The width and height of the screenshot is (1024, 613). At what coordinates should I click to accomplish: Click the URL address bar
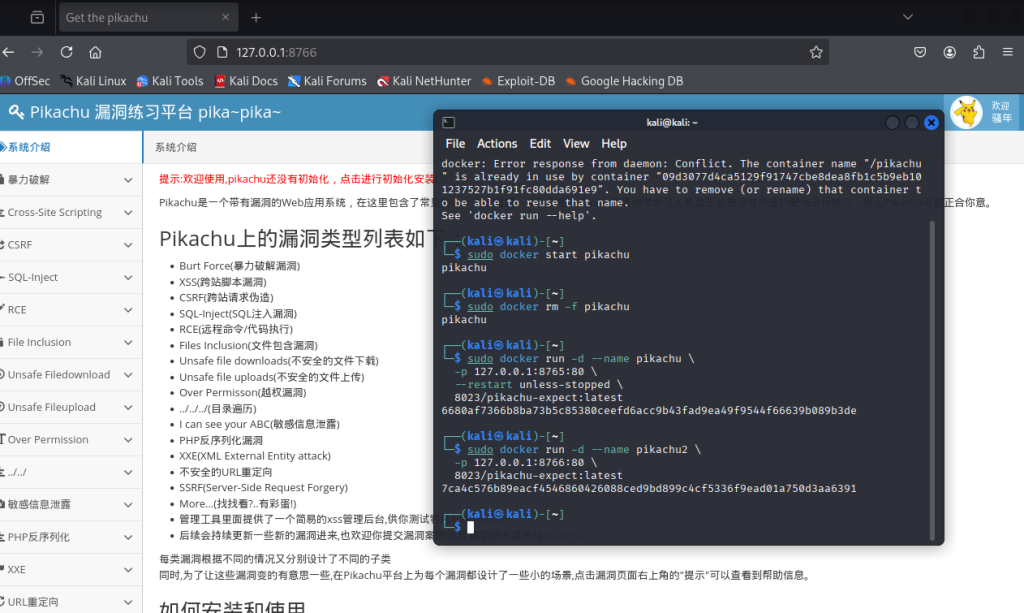pyautogui.click(x=500, y=52)
